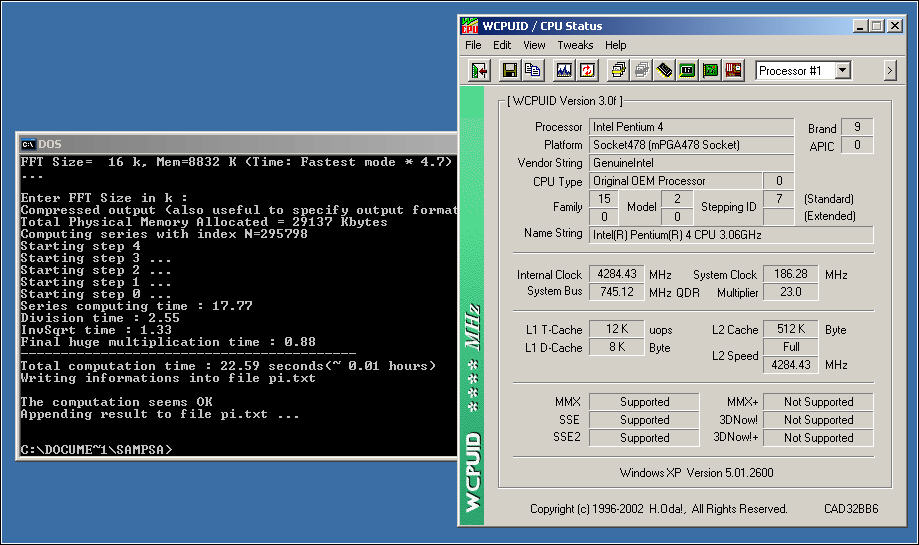Image resolution: width=919 pixels, height=545 pixels.
Task: Click the copy to clipboard icon
Action: tap(533, 70)
